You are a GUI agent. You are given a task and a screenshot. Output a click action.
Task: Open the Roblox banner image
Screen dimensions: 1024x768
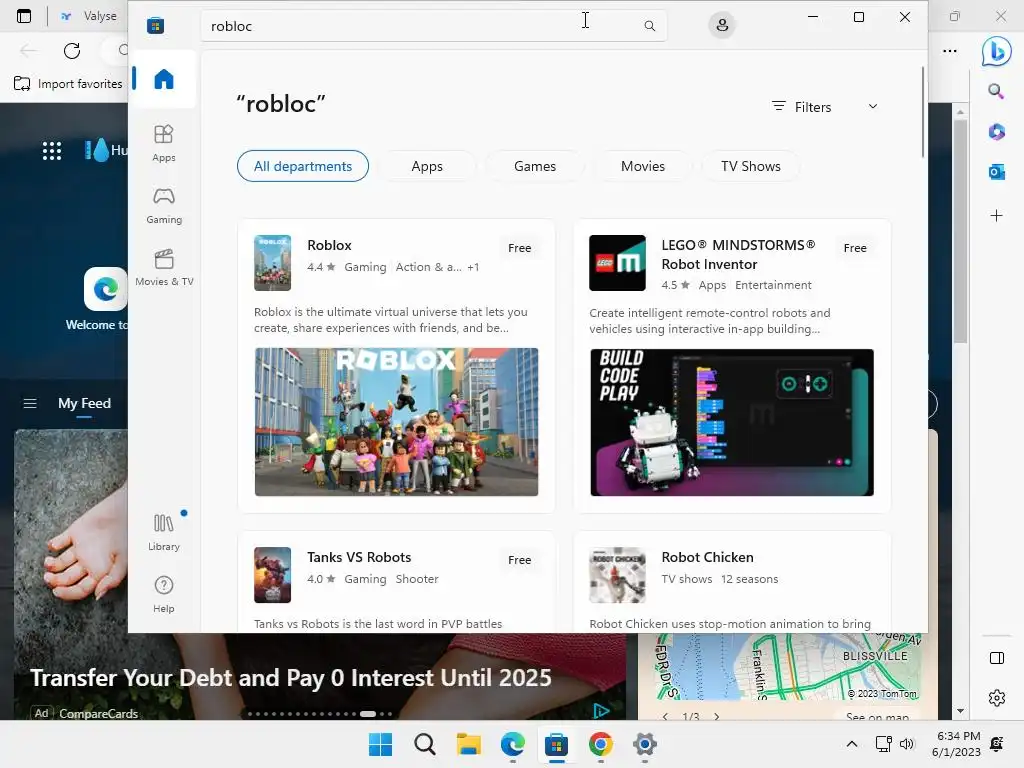[x=396, y=422]
